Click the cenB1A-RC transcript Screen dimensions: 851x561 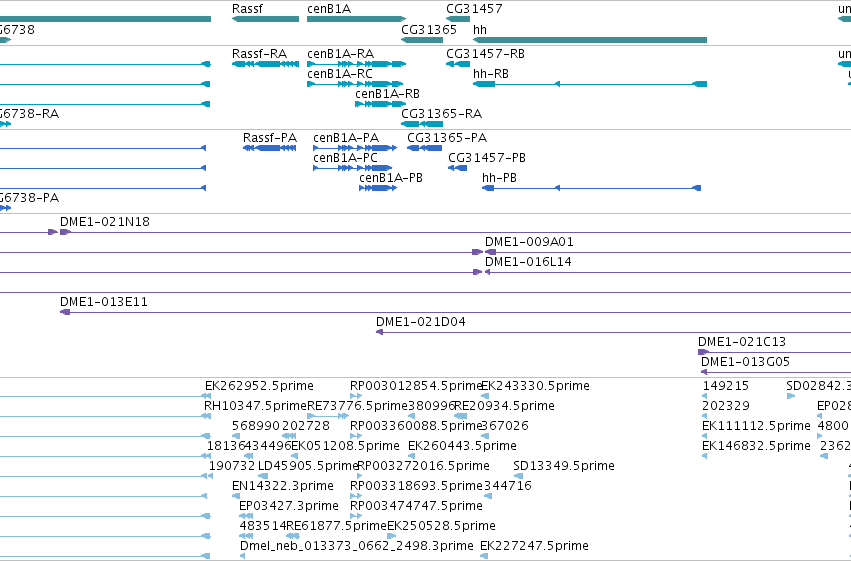pyautogui.click(x=355, y=84)
